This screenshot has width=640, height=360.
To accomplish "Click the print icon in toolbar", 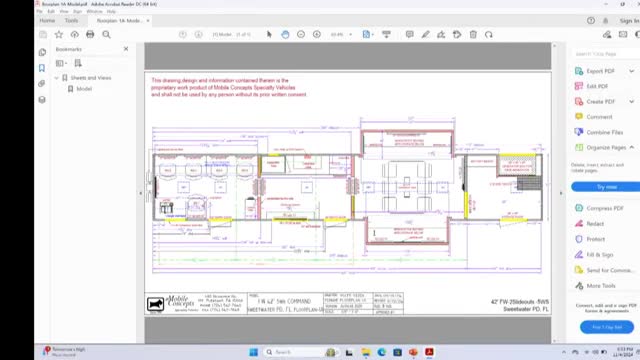I will click(x=90, y=35).
